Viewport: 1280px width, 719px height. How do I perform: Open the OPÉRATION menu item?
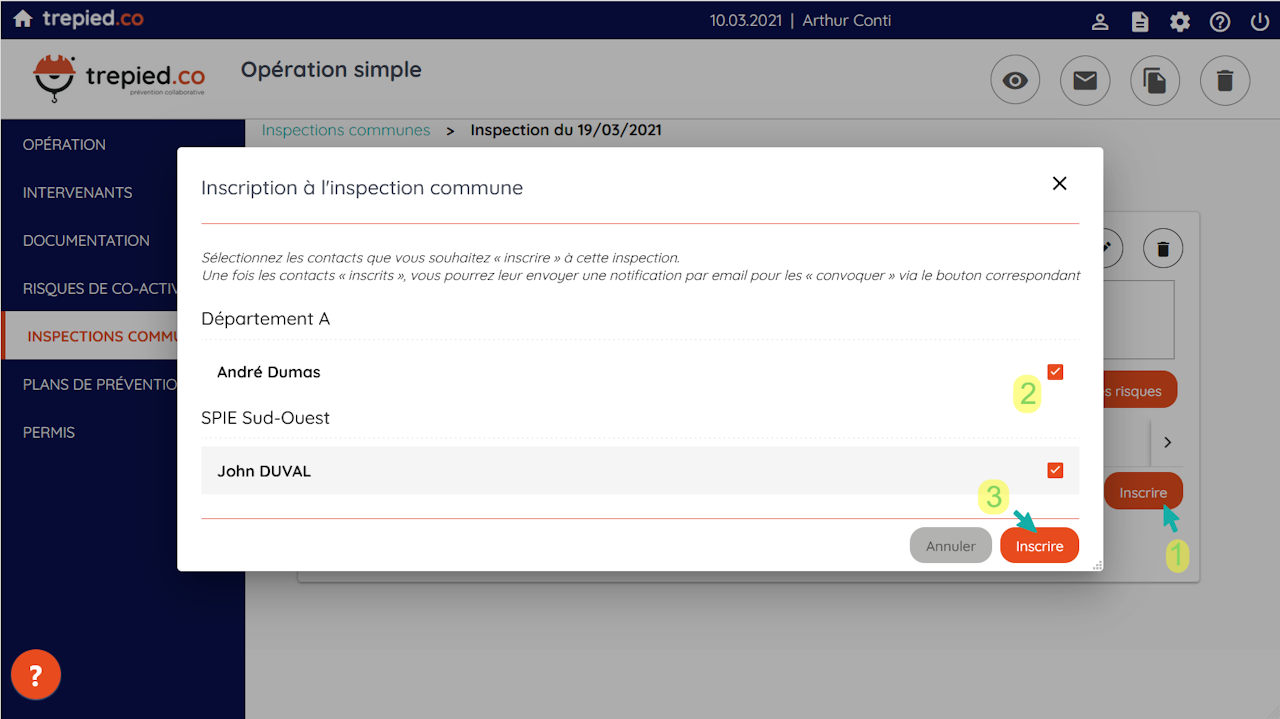(x=64, y=144)
